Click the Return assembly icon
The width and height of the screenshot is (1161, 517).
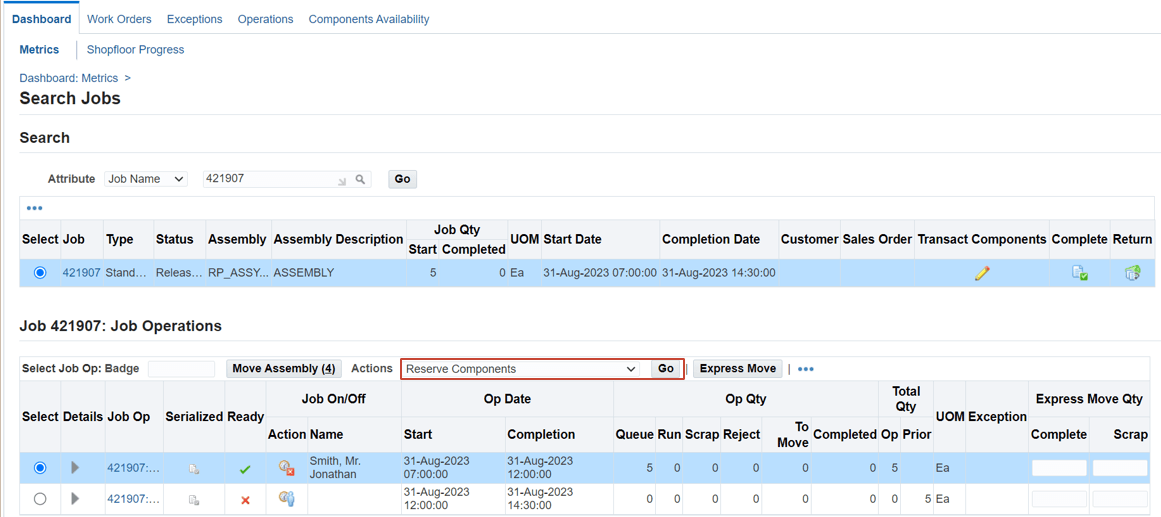point(1132,273)
